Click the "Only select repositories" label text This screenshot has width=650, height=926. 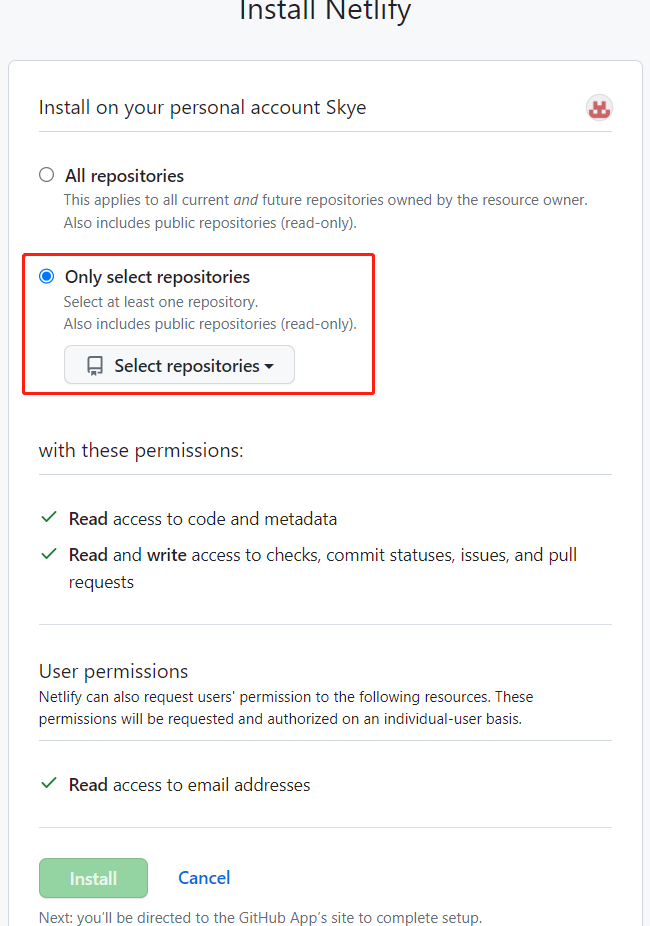pyautogui.click(x=157, y=277)
